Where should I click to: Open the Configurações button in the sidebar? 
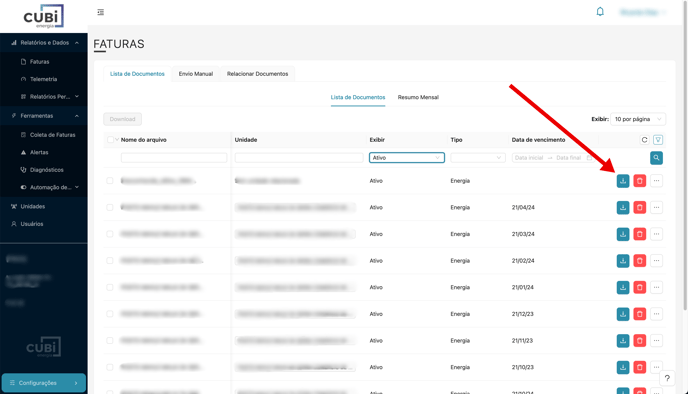click(43, 383)
